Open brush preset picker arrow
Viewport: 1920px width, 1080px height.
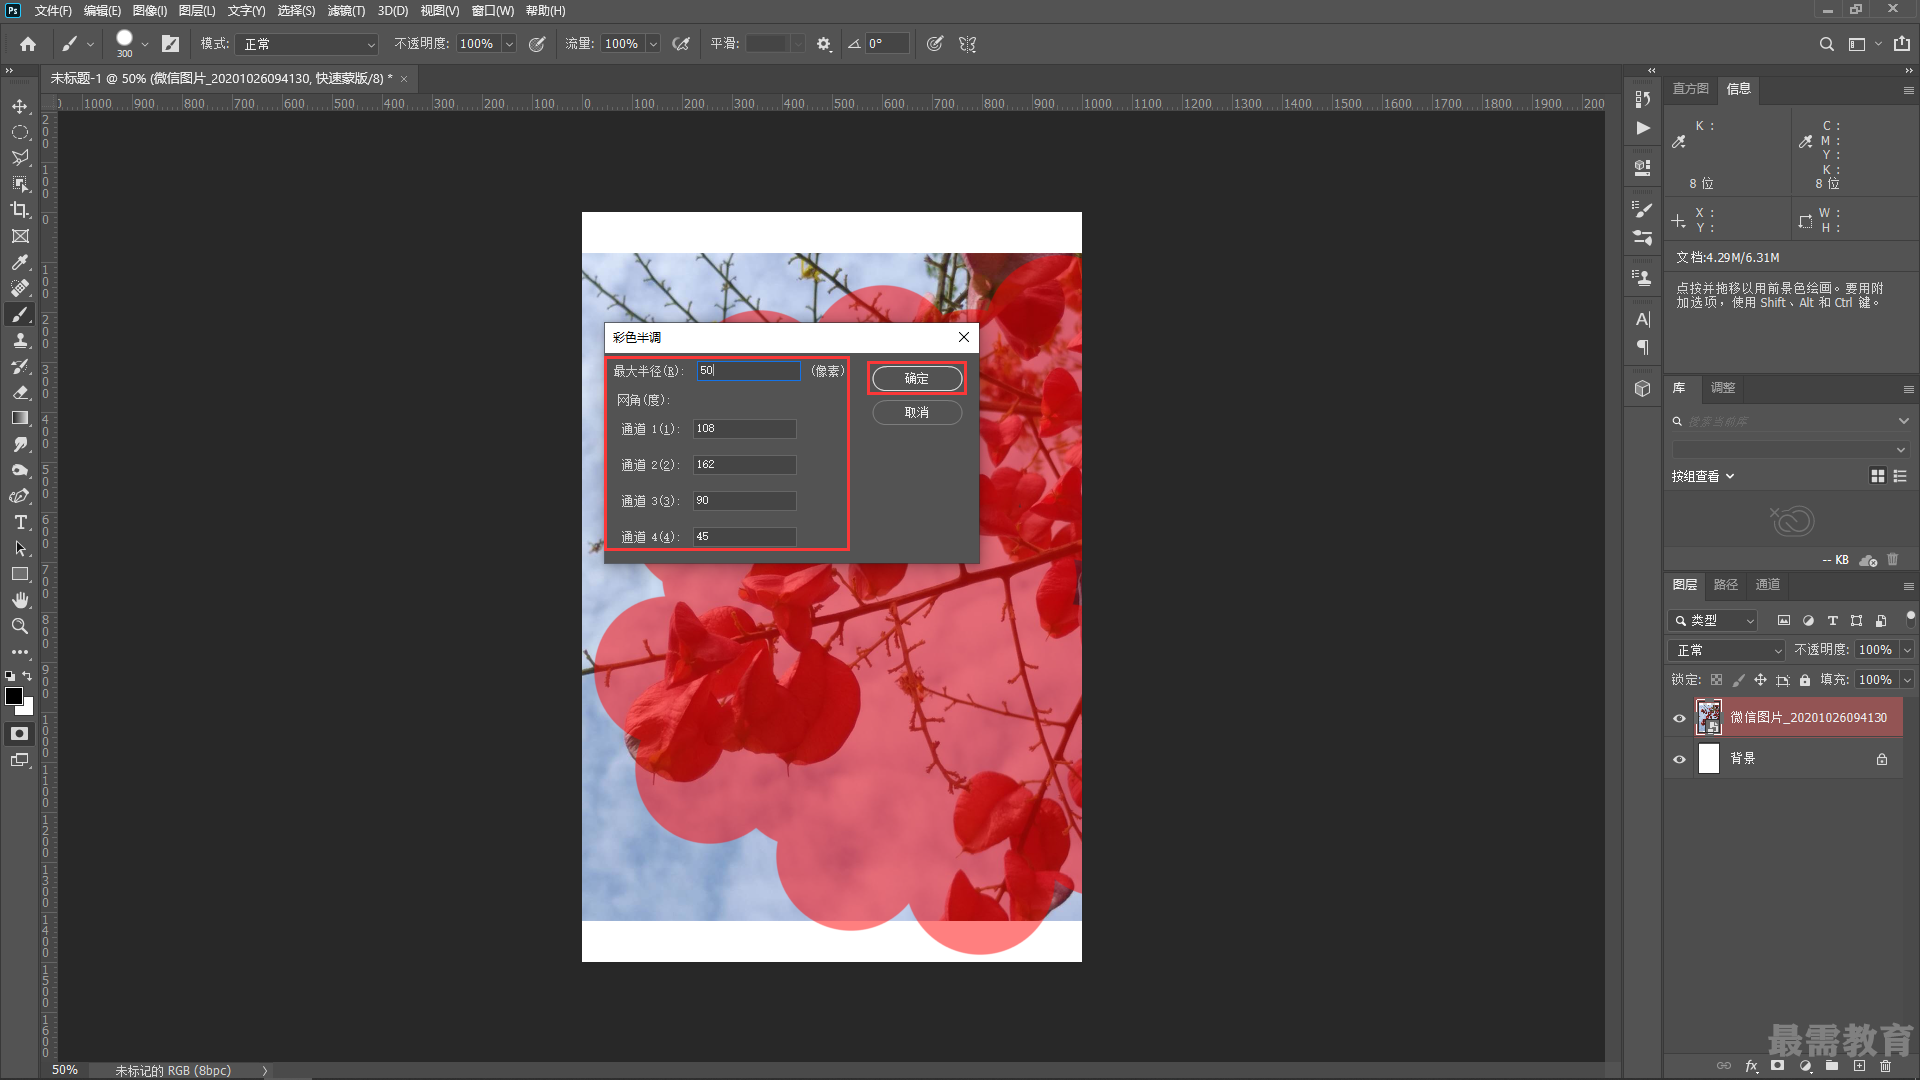pos(145,44)
